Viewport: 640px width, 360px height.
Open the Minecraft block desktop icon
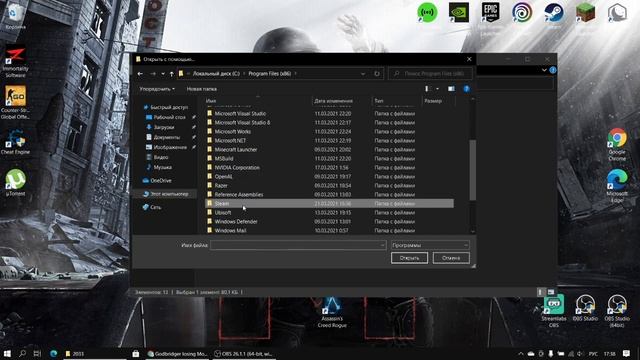(x=585, y=13)
